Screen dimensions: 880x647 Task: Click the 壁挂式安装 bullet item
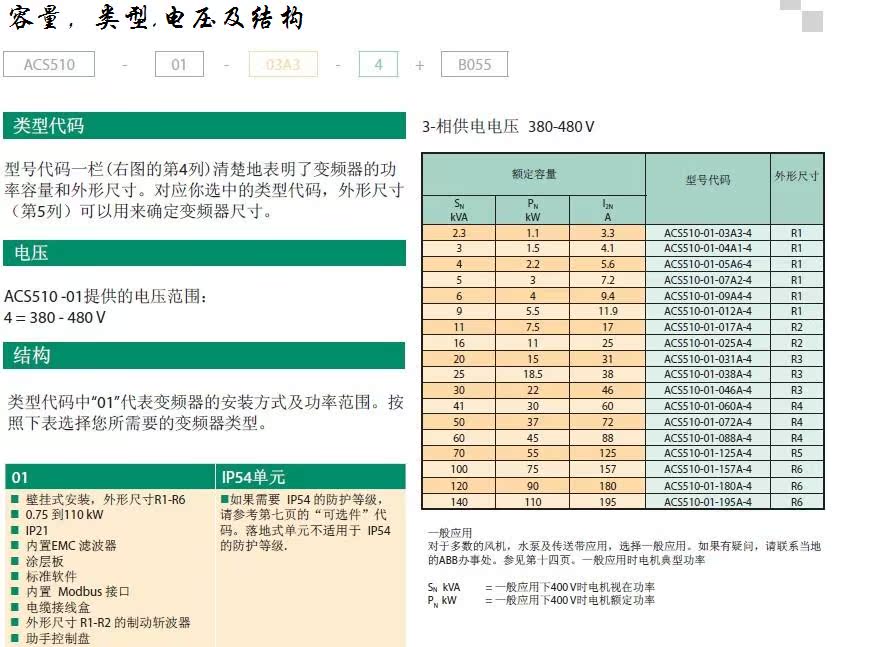pyautogui.click(x=98, y=499)
